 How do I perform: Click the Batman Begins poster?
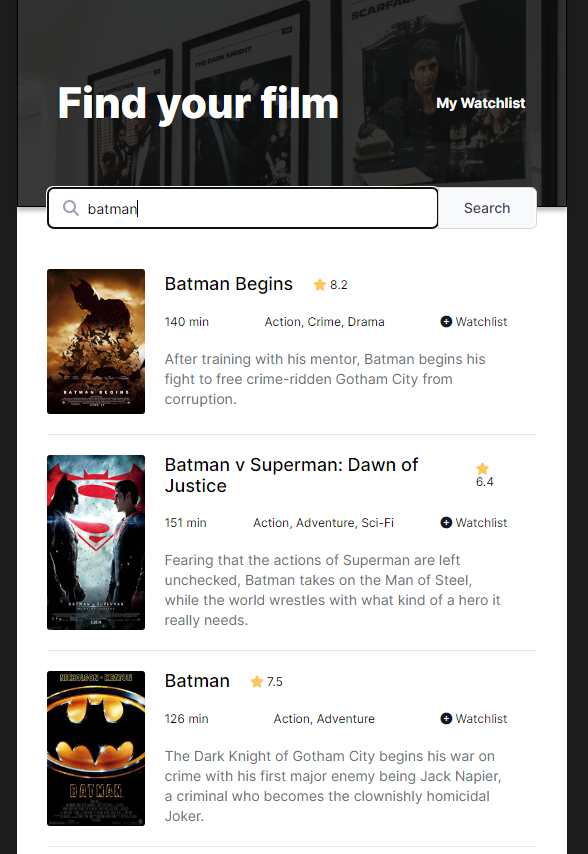click(x=95, y=341)
